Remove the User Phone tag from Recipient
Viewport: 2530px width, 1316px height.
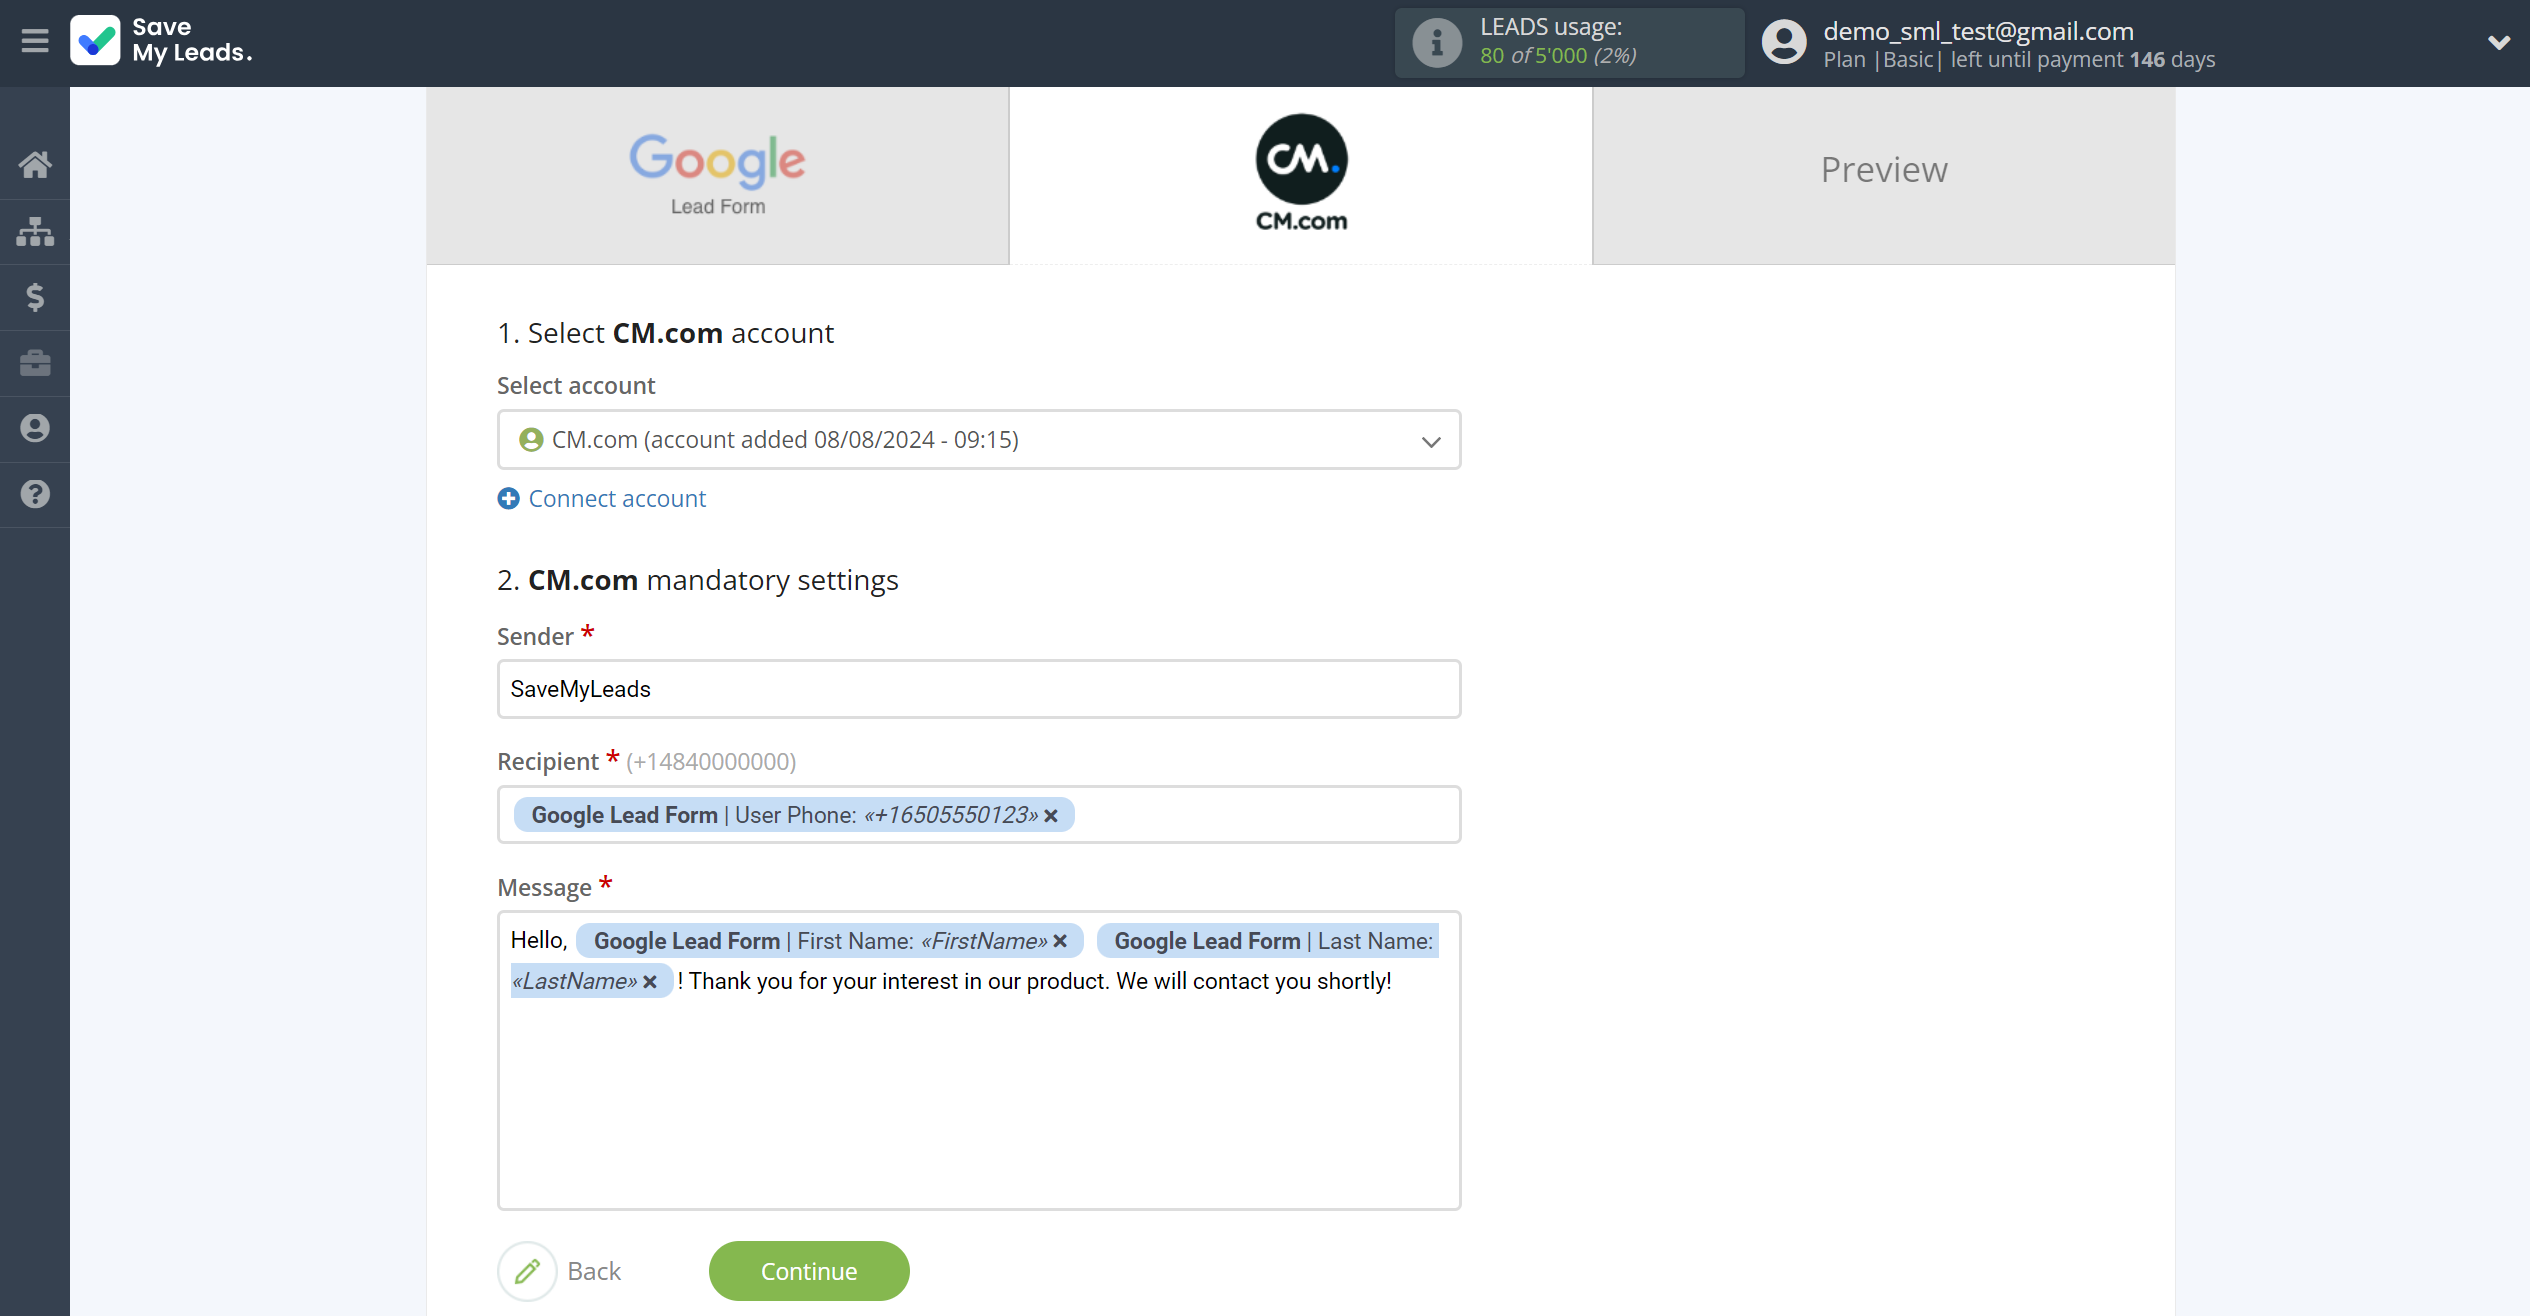tap(1051, 816)
